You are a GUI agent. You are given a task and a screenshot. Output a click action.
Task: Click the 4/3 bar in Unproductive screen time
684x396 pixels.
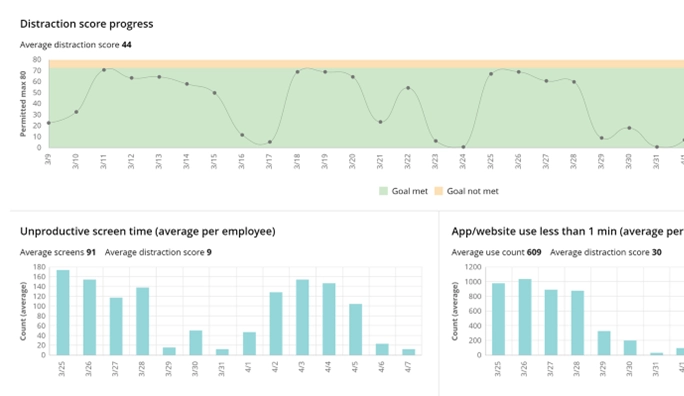point(302,317)
